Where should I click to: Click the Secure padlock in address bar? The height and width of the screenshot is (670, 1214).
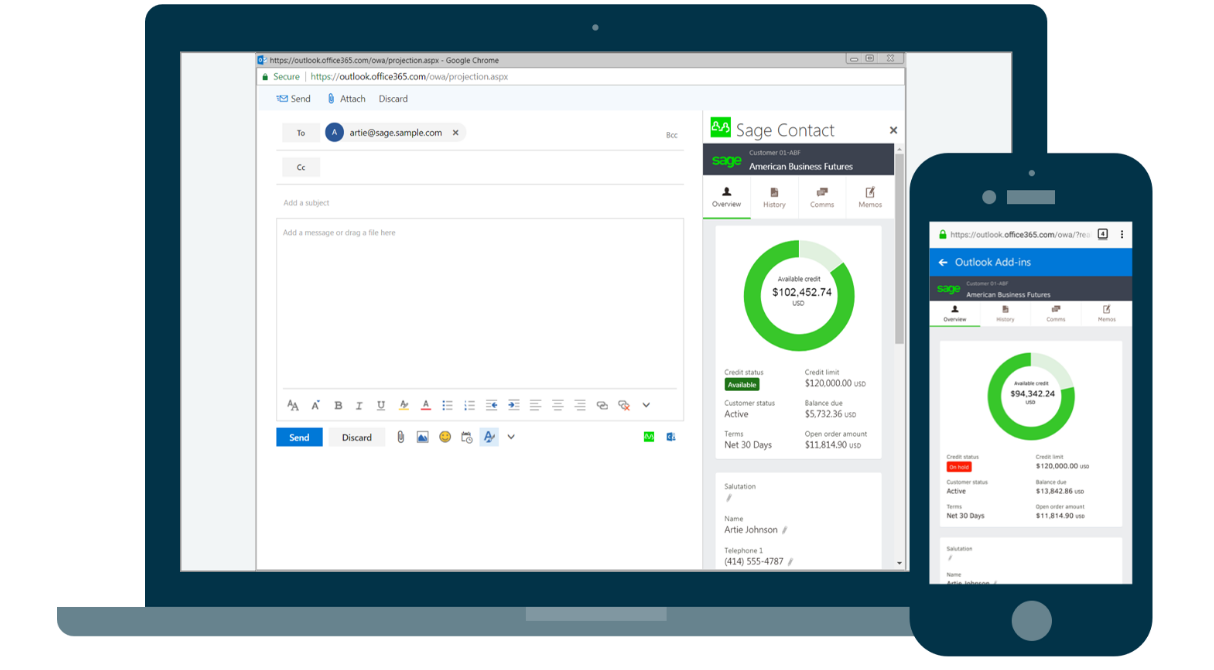click(266, 76)
